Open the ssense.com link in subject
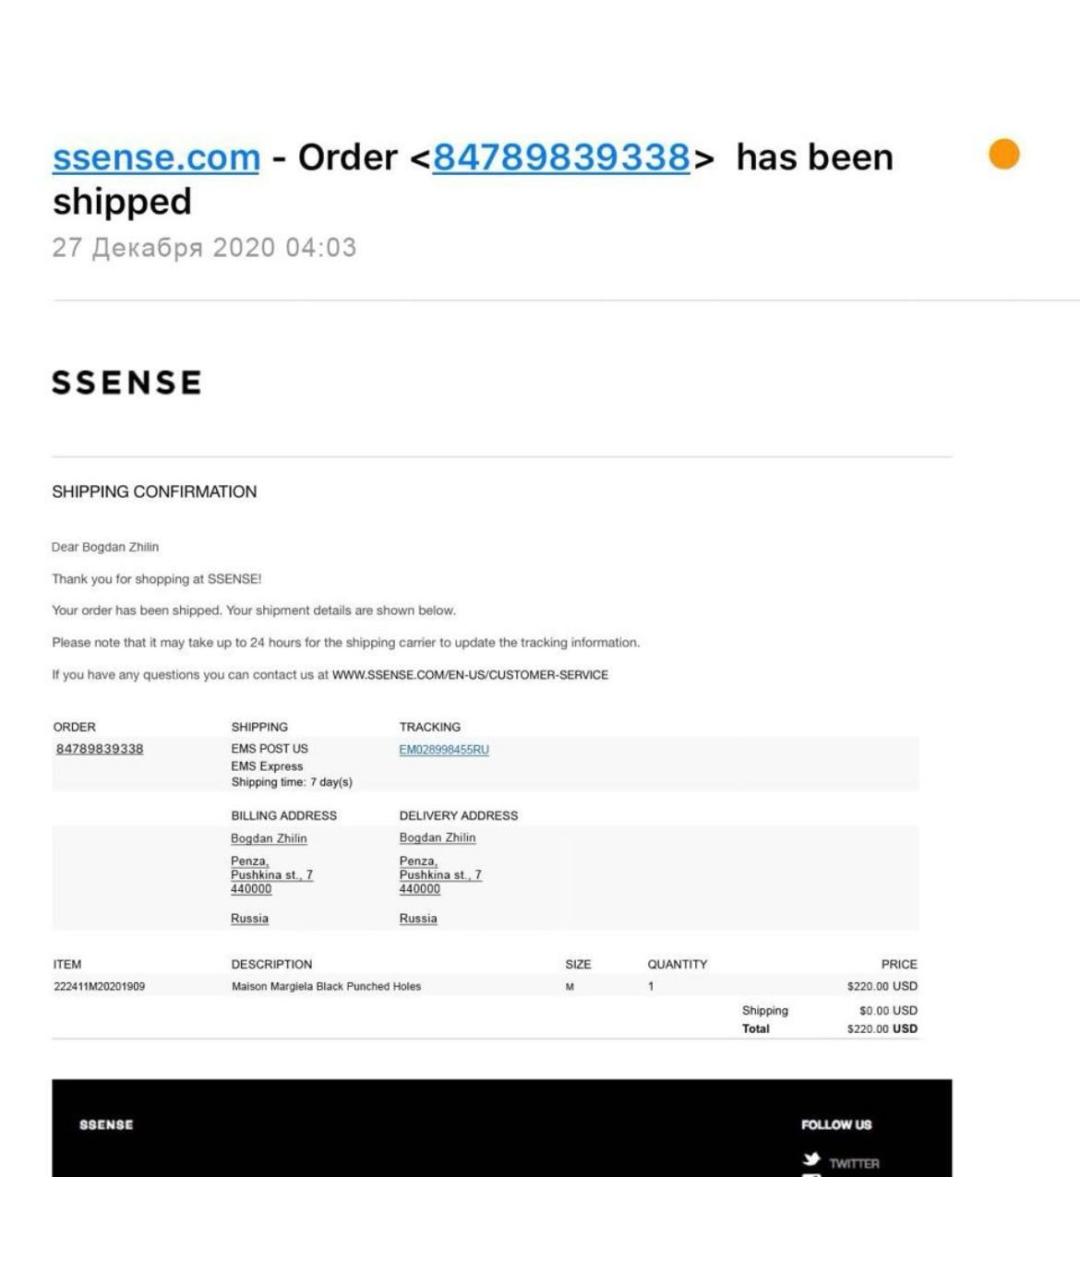1080x1280 pixels. [156, 157]
